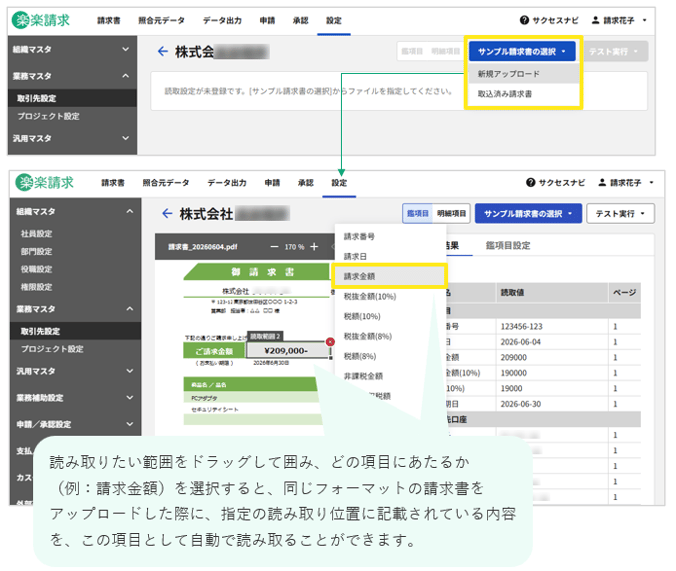Open 請求花子 user menu in the second screenshot
The image size is (676, 571).
626,183
